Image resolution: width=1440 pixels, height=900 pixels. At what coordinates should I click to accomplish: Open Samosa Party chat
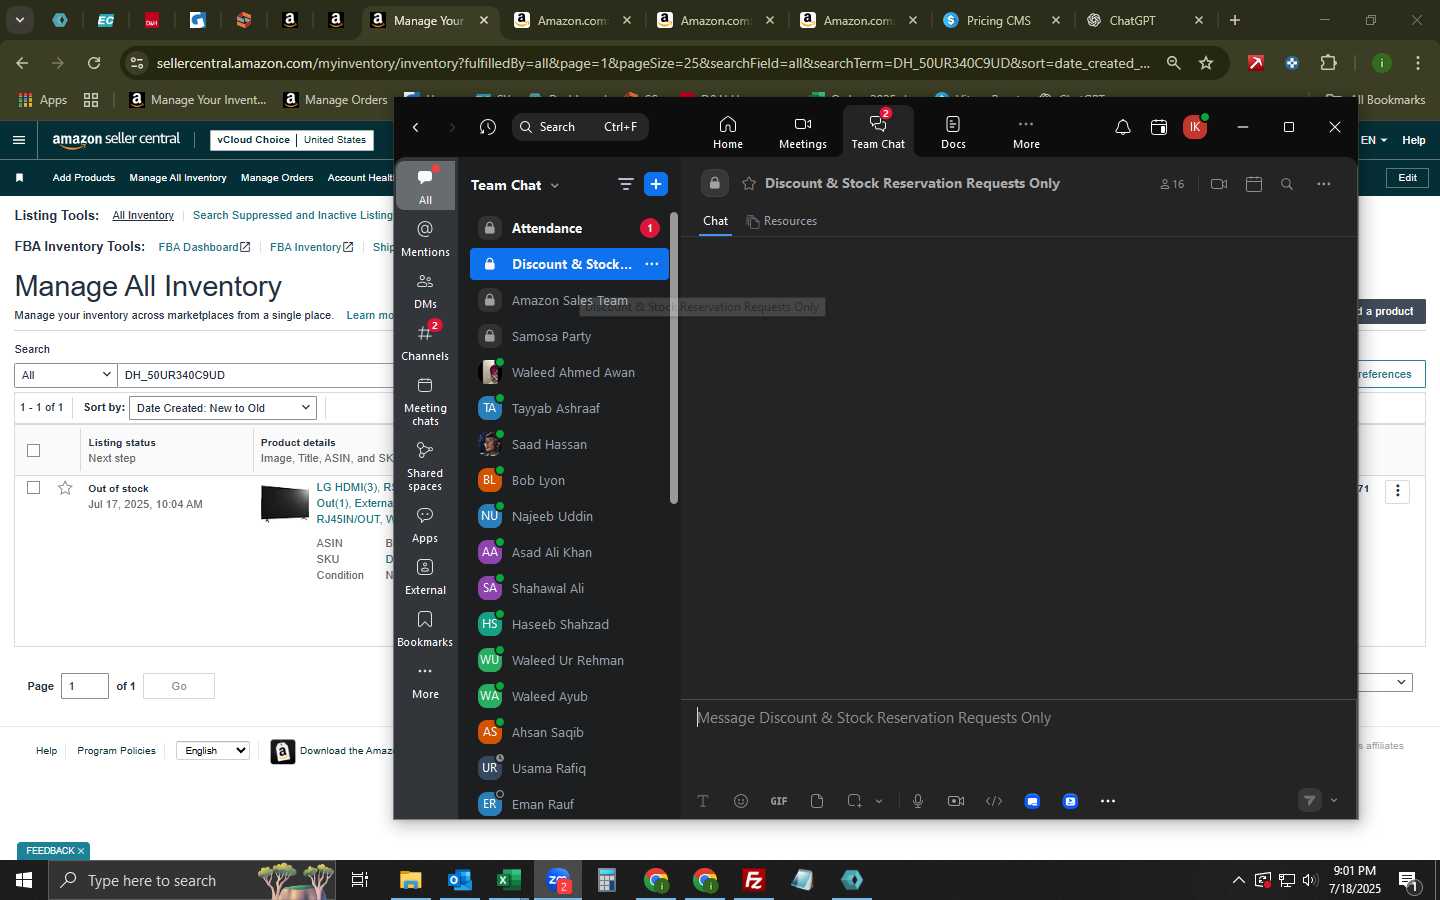click(569, 336)
